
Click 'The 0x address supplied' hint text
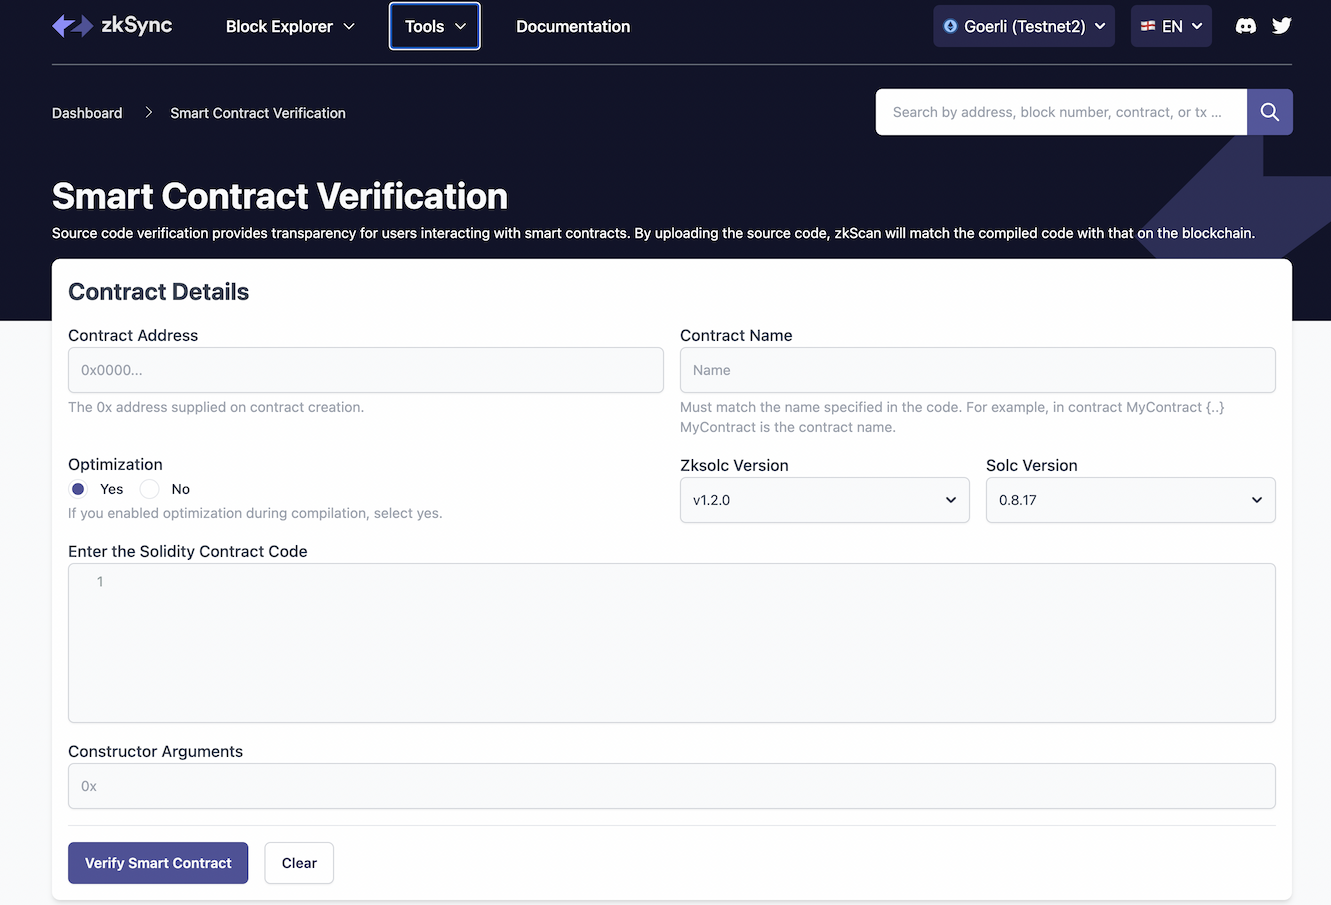coord(216,407)
